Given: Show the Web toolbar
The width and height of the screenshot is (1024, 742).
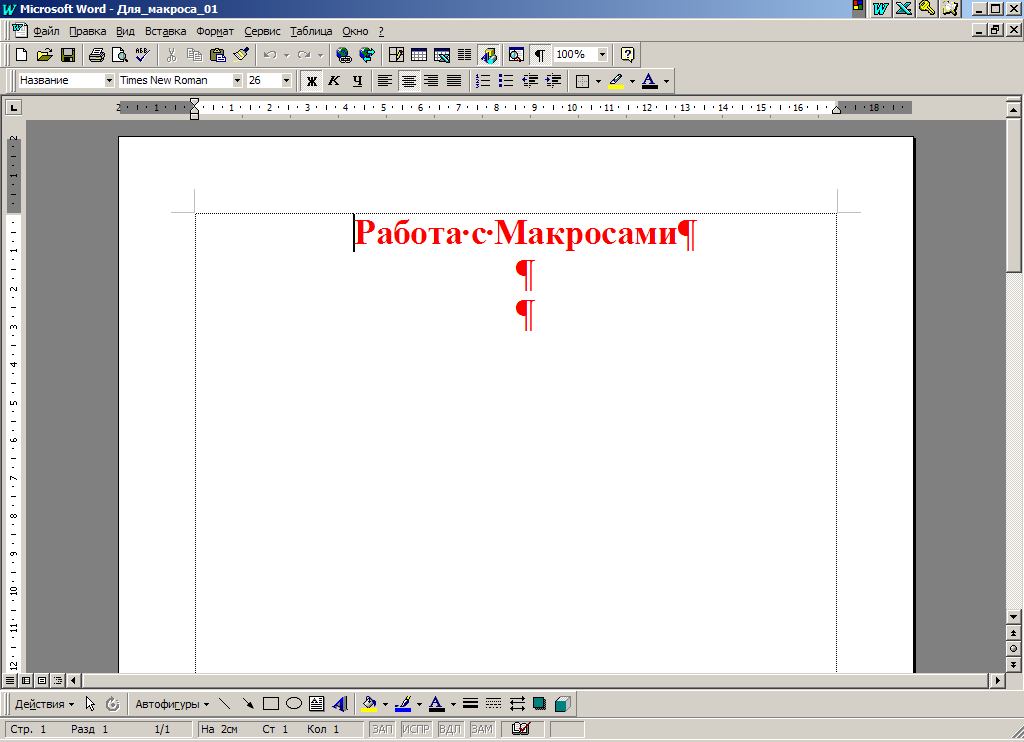Looking at the screenshot, I should pyautogui.click(x=367, y=55).
